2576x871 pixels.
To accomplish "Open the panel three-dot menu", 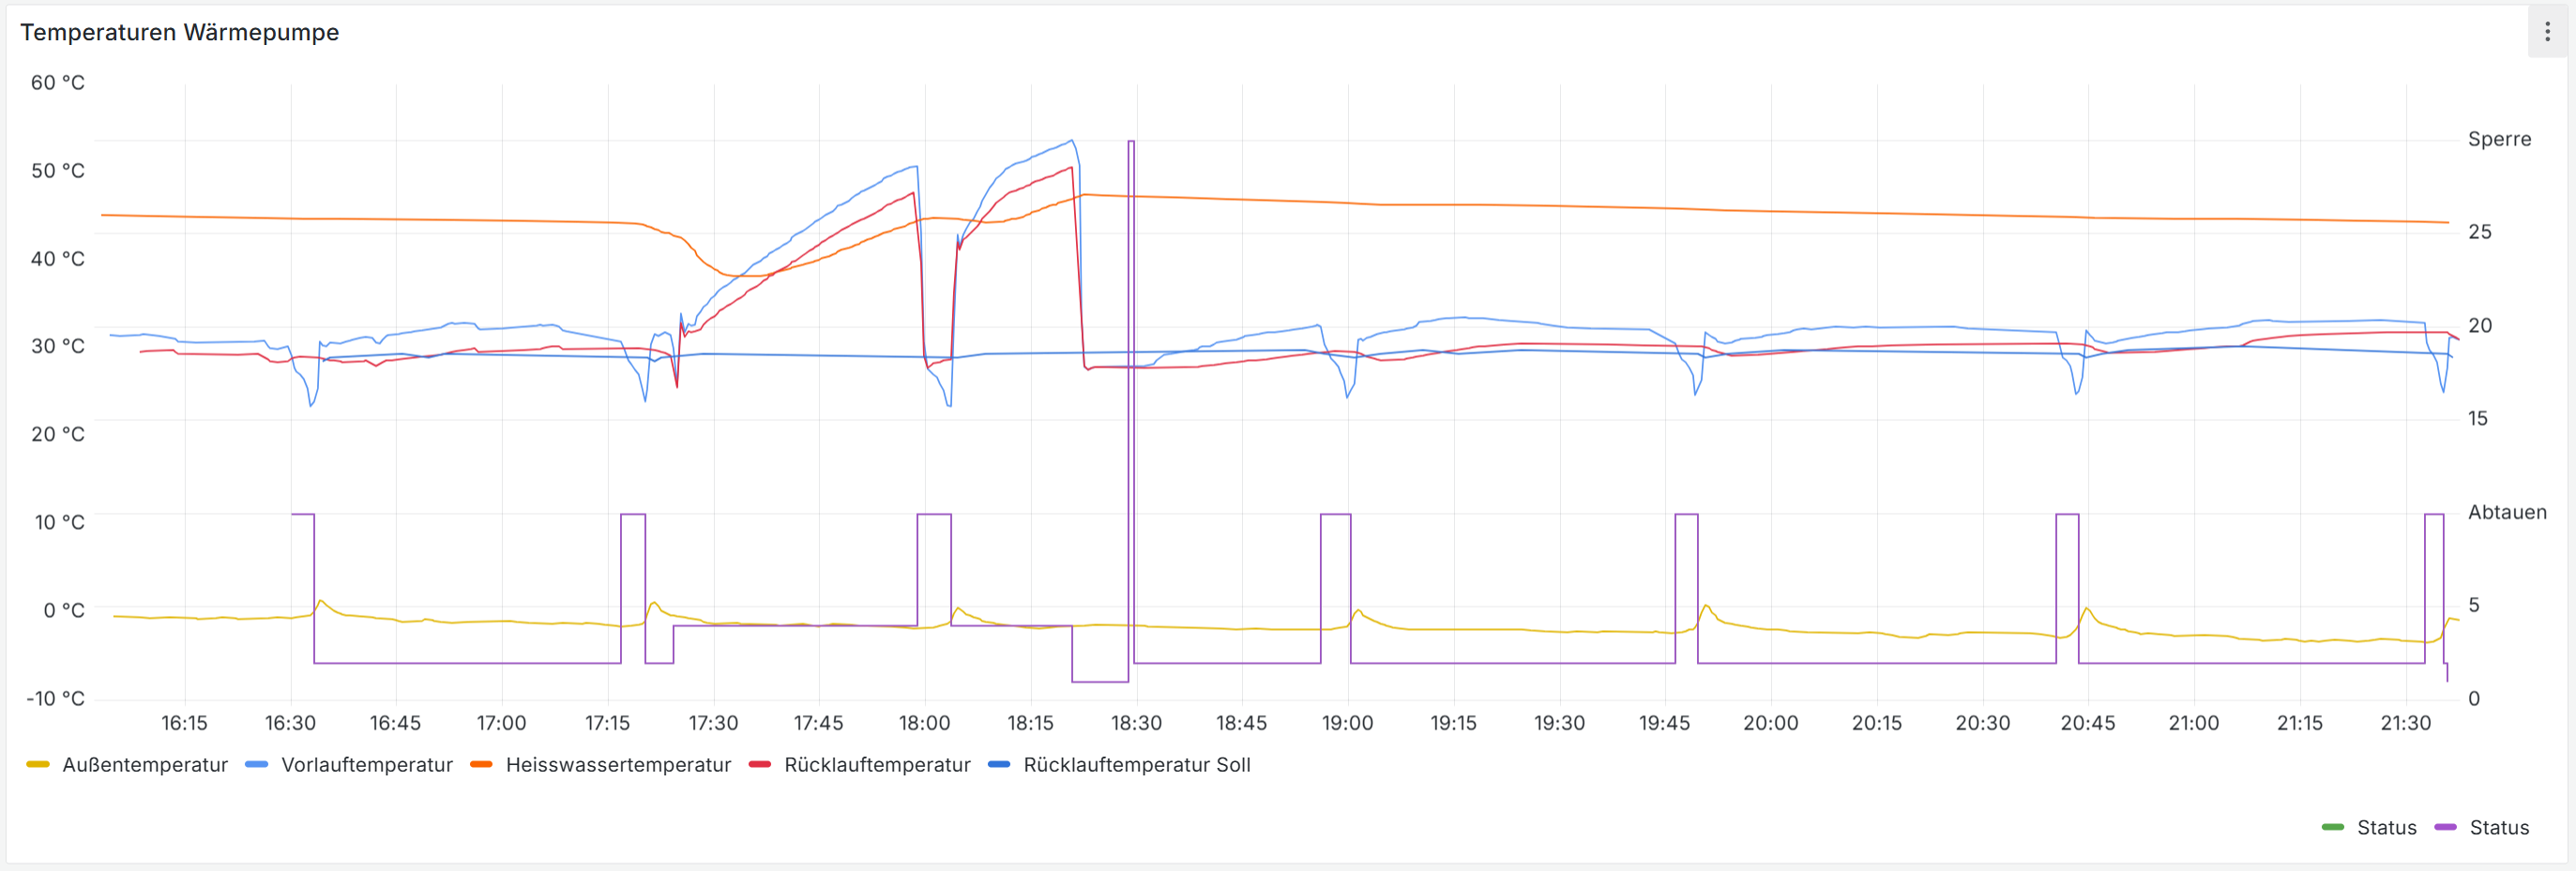I will point(2547,32).
